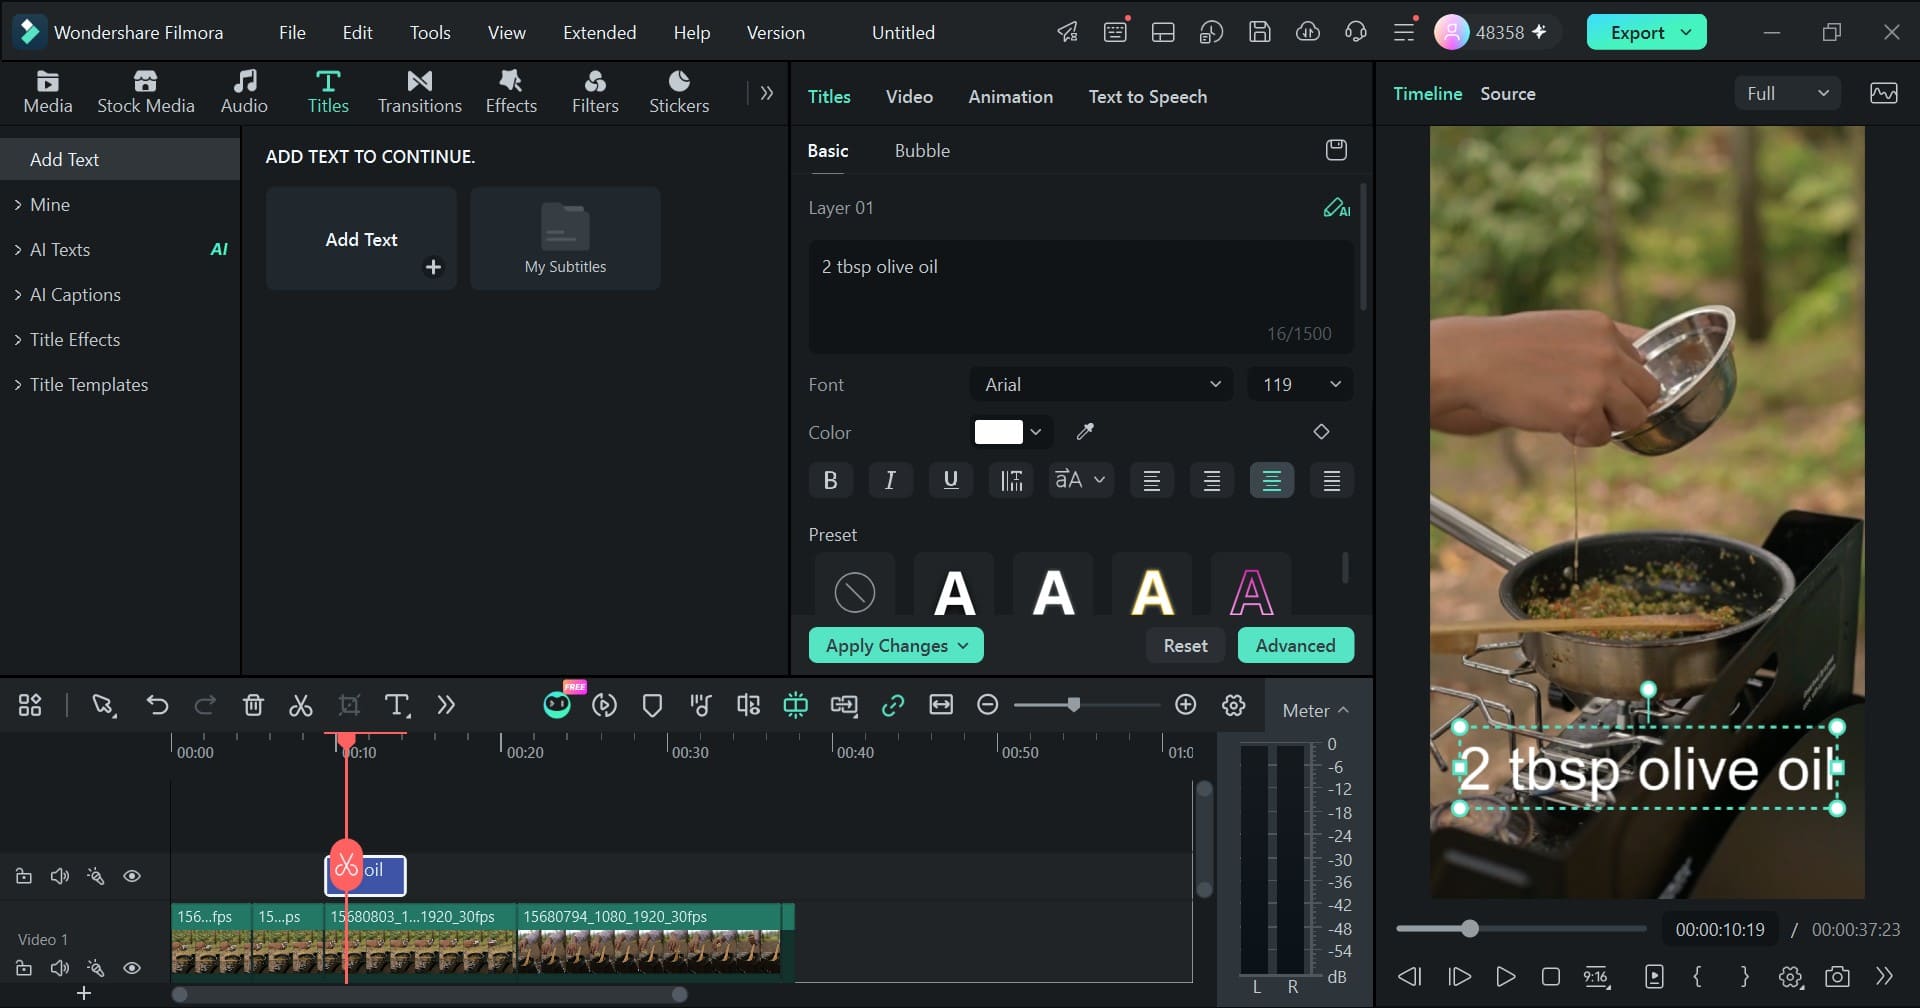Click Apply Changes button
The image size is (1920, 1008).
(896, 645)
